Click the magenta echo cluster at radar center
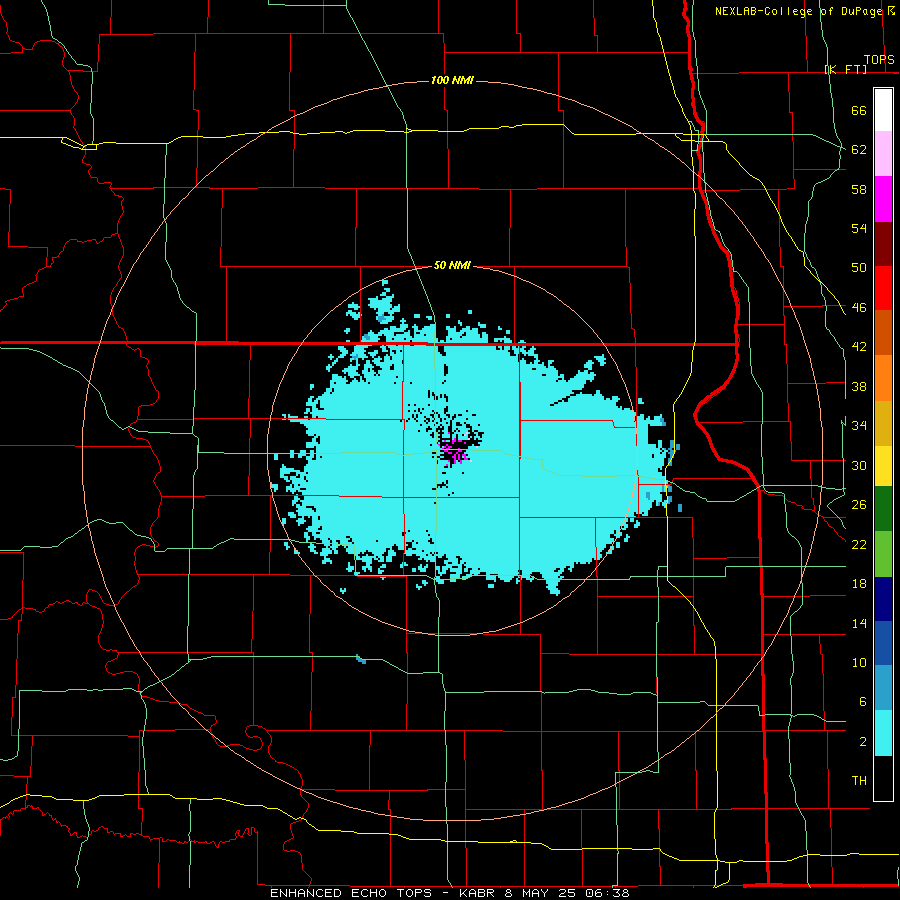 point(454,451)
